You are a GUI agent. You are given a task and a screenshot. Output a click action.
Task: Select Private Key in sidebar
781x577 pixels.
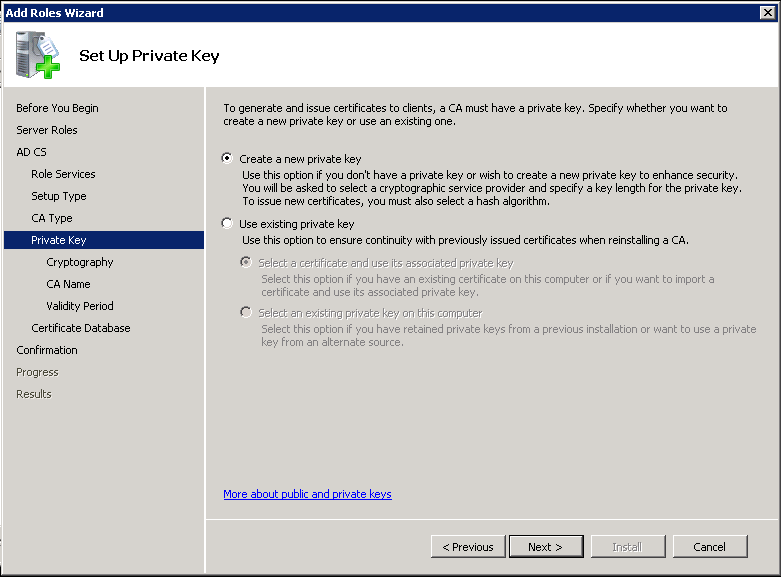(x=59, y=240)
